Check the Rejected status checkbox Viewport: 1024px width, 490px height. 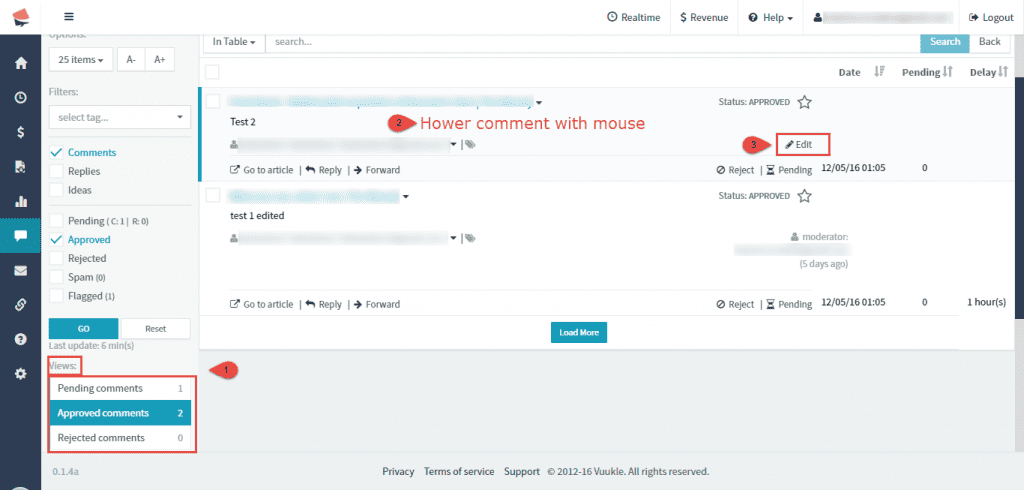(57, 258)
